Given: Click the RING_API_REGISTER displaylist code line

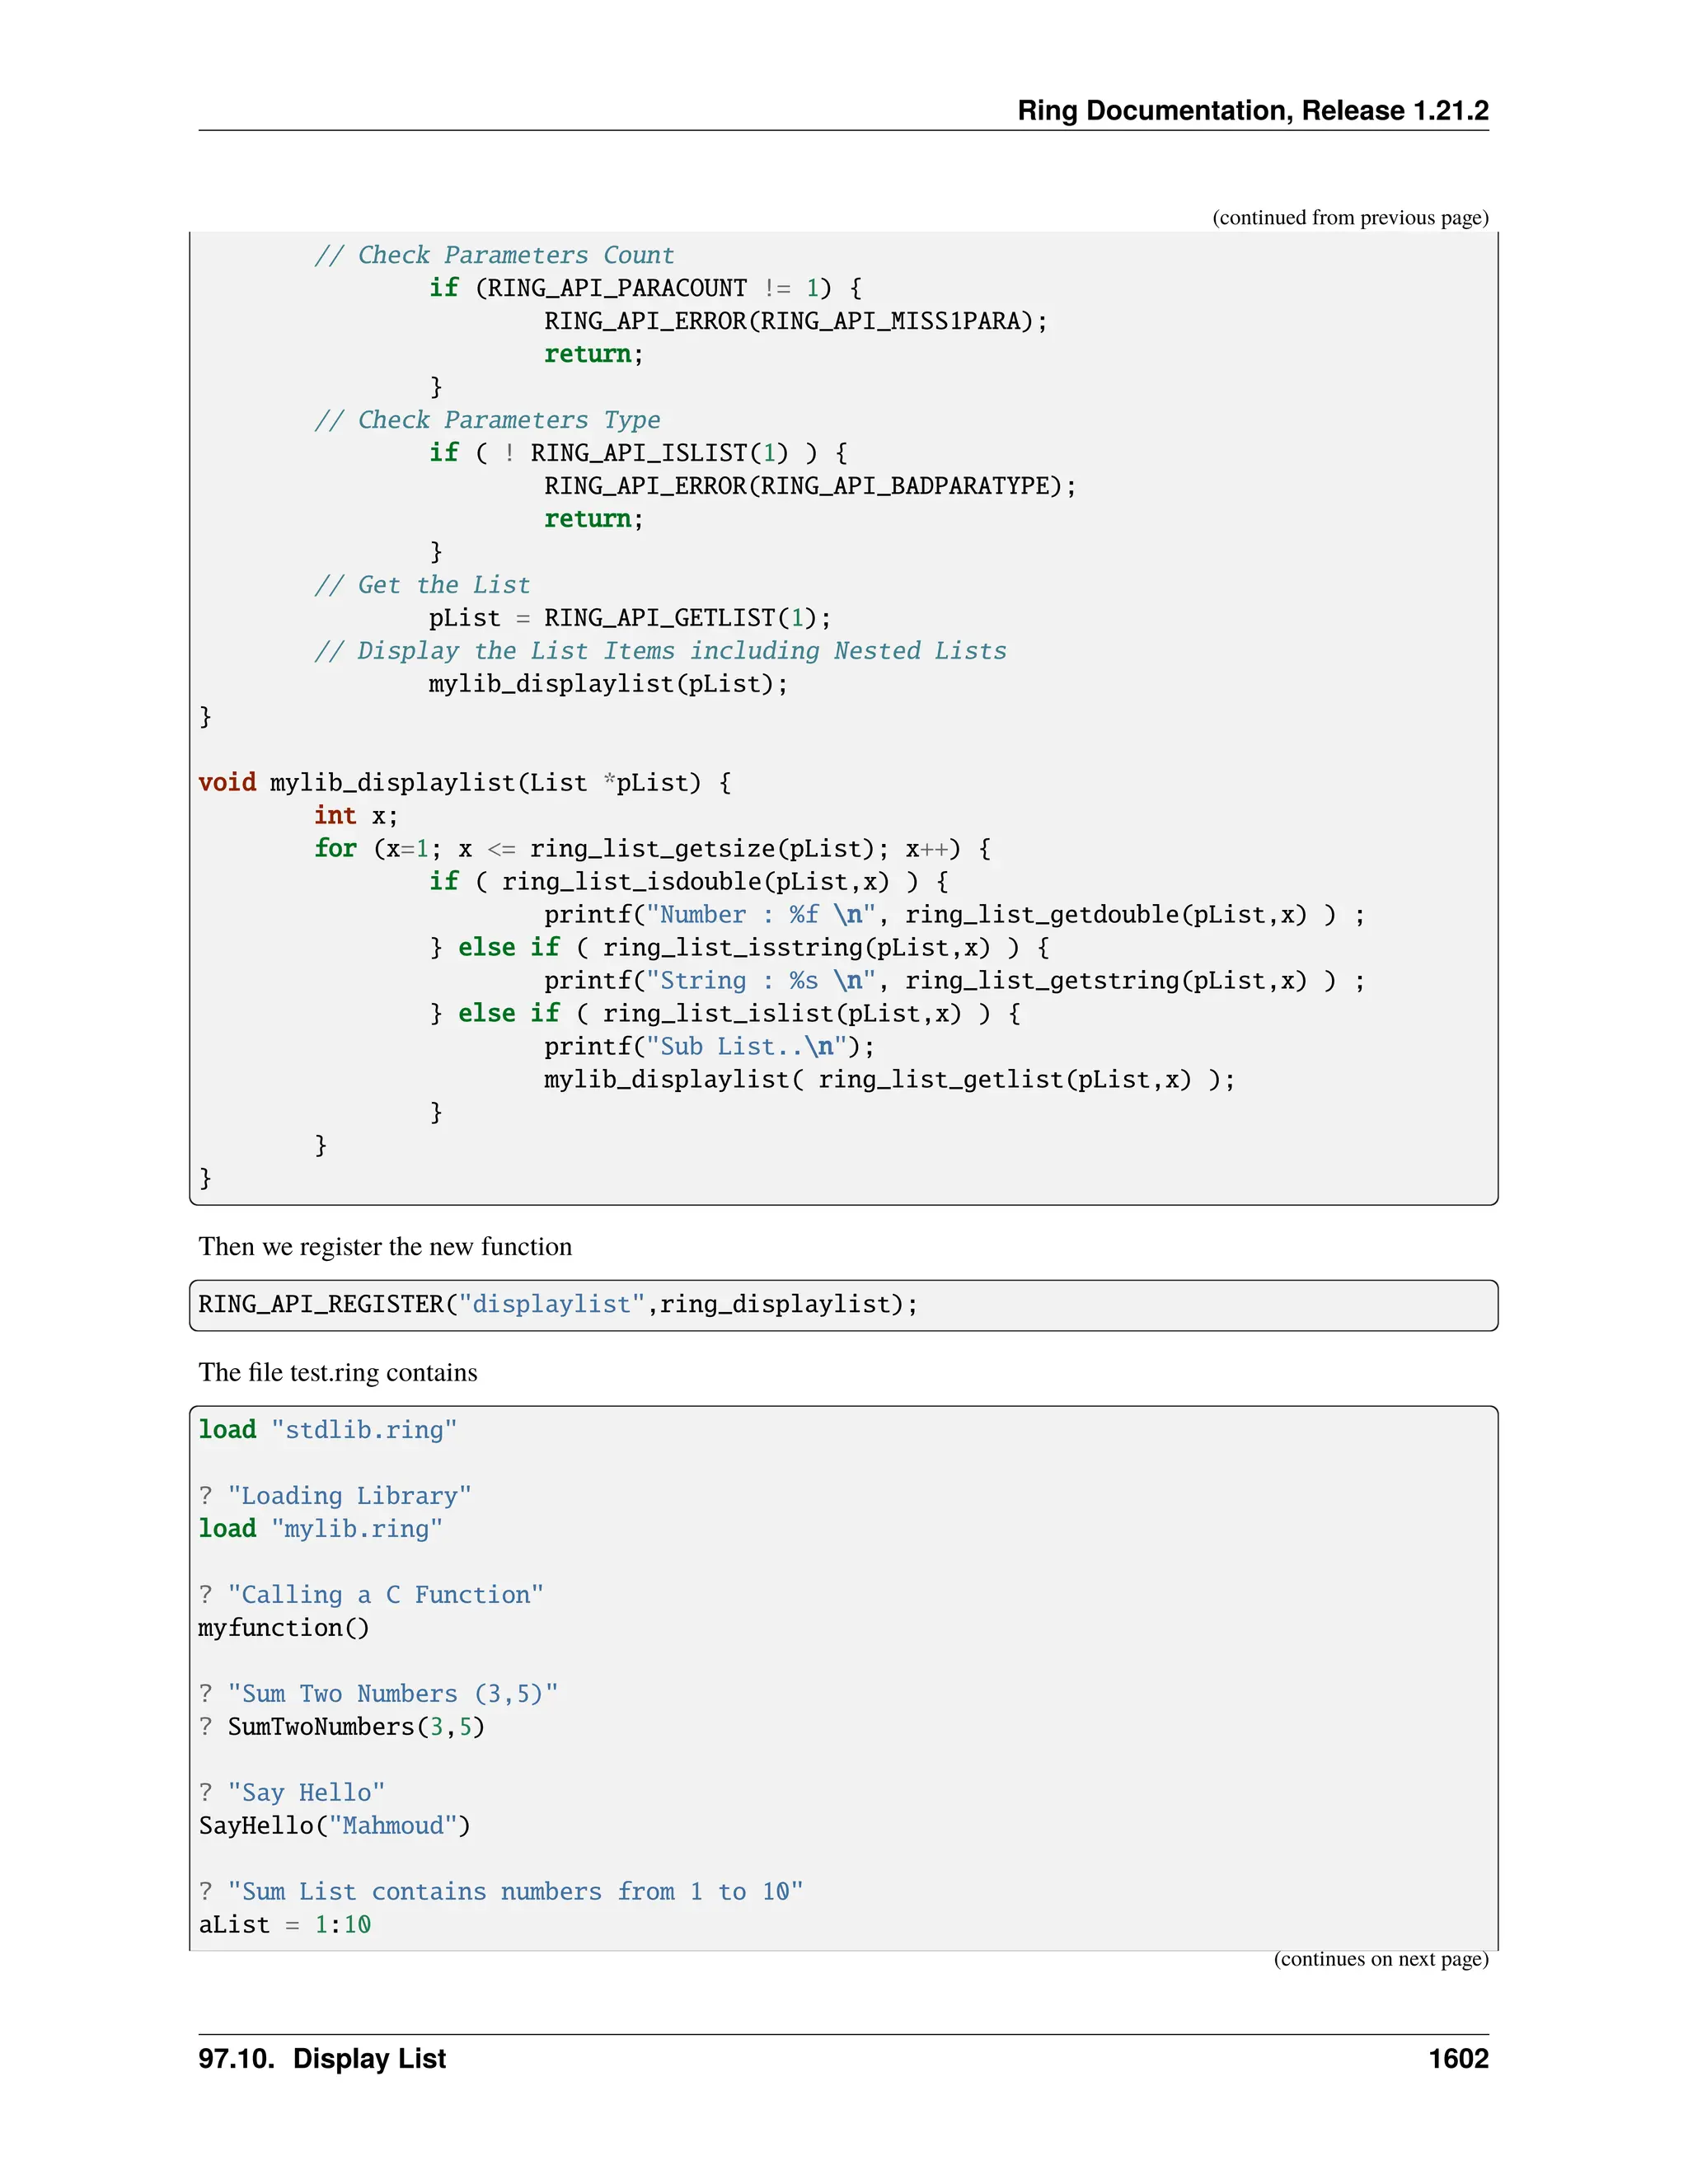Looking at the screenshot, I should coord(557,1305).
